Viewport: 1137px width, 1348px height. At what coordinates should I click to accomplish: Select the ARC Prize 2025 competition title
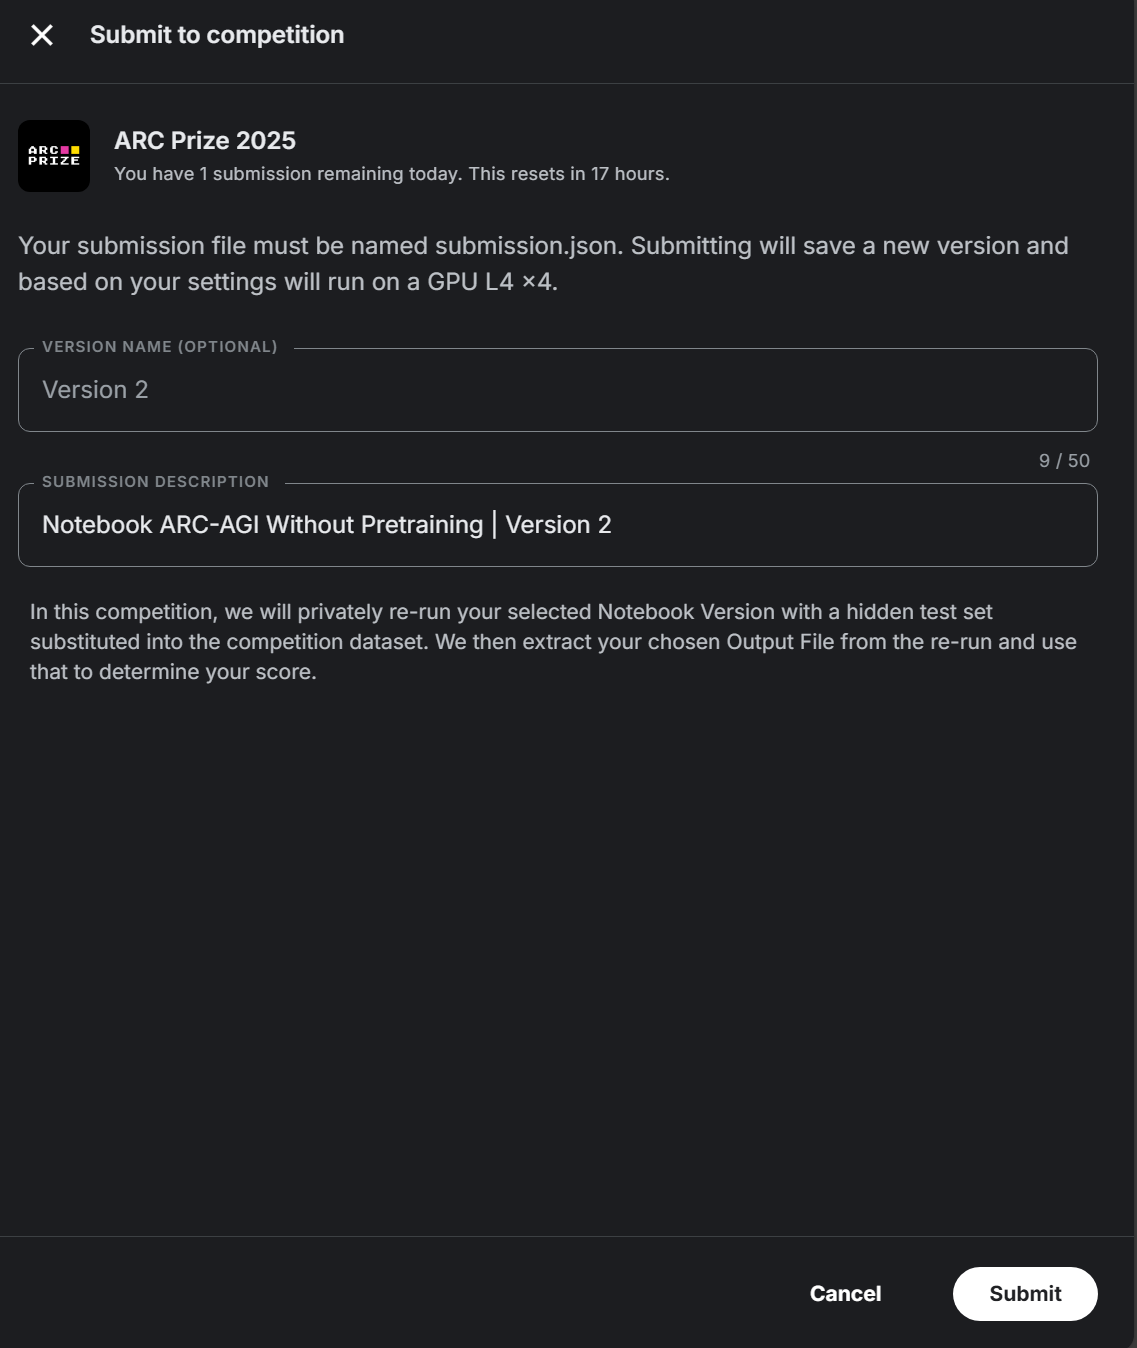coord(205,141)
